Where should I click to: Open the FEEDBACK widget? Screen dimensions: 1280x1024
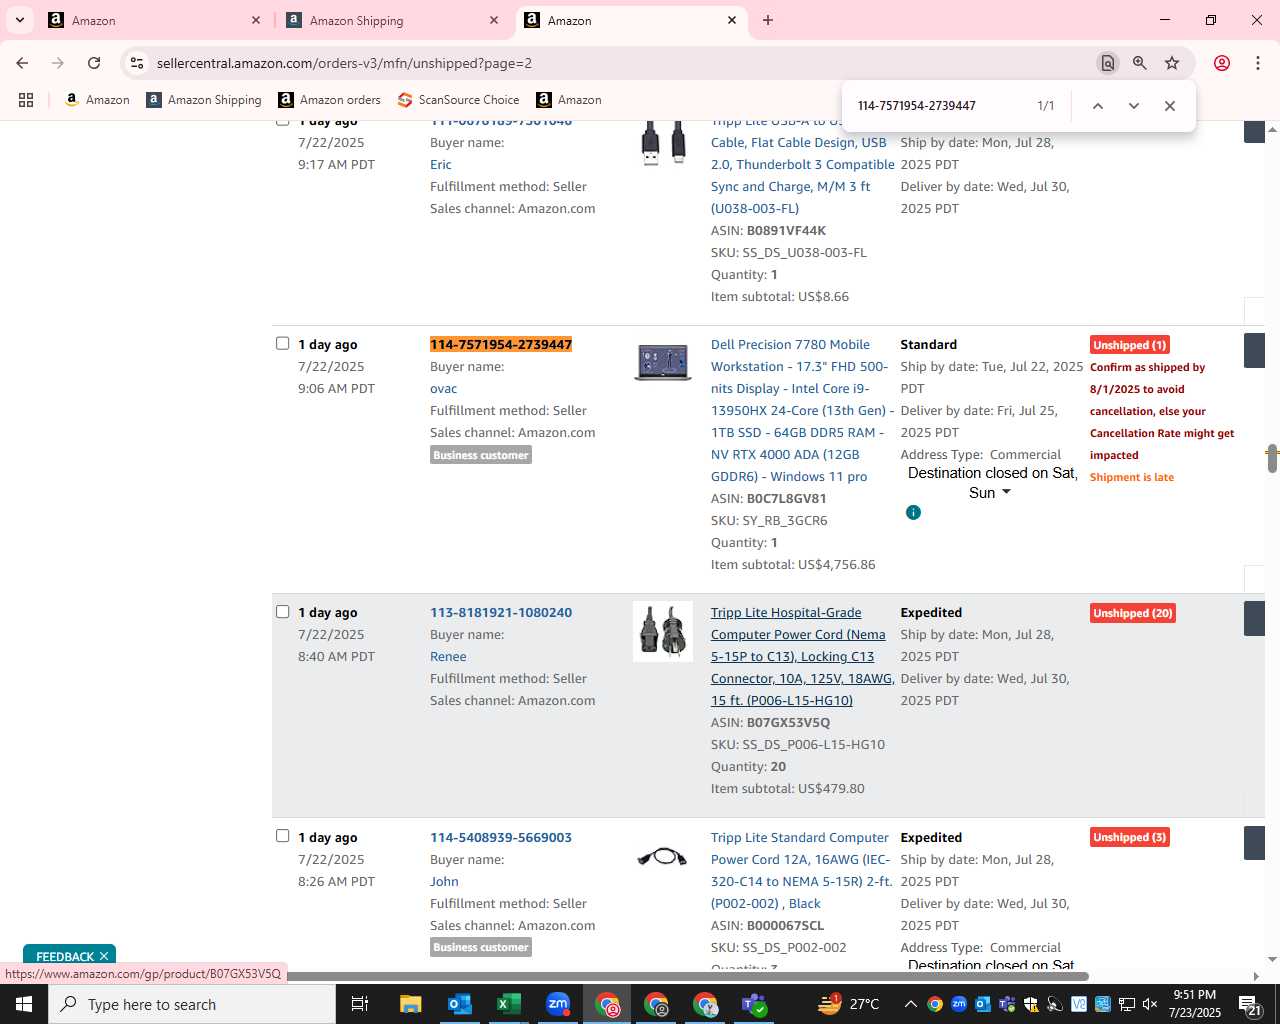tap(65, 956)
